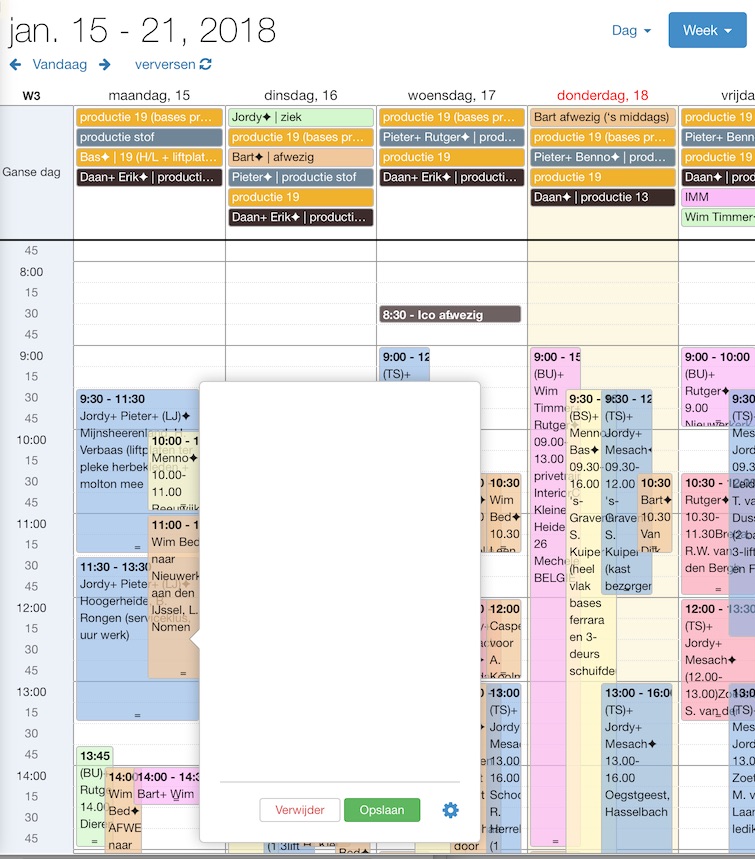Open Thursday 10:30 Bart appointment

pyautogui.click(x=655, y=513)
